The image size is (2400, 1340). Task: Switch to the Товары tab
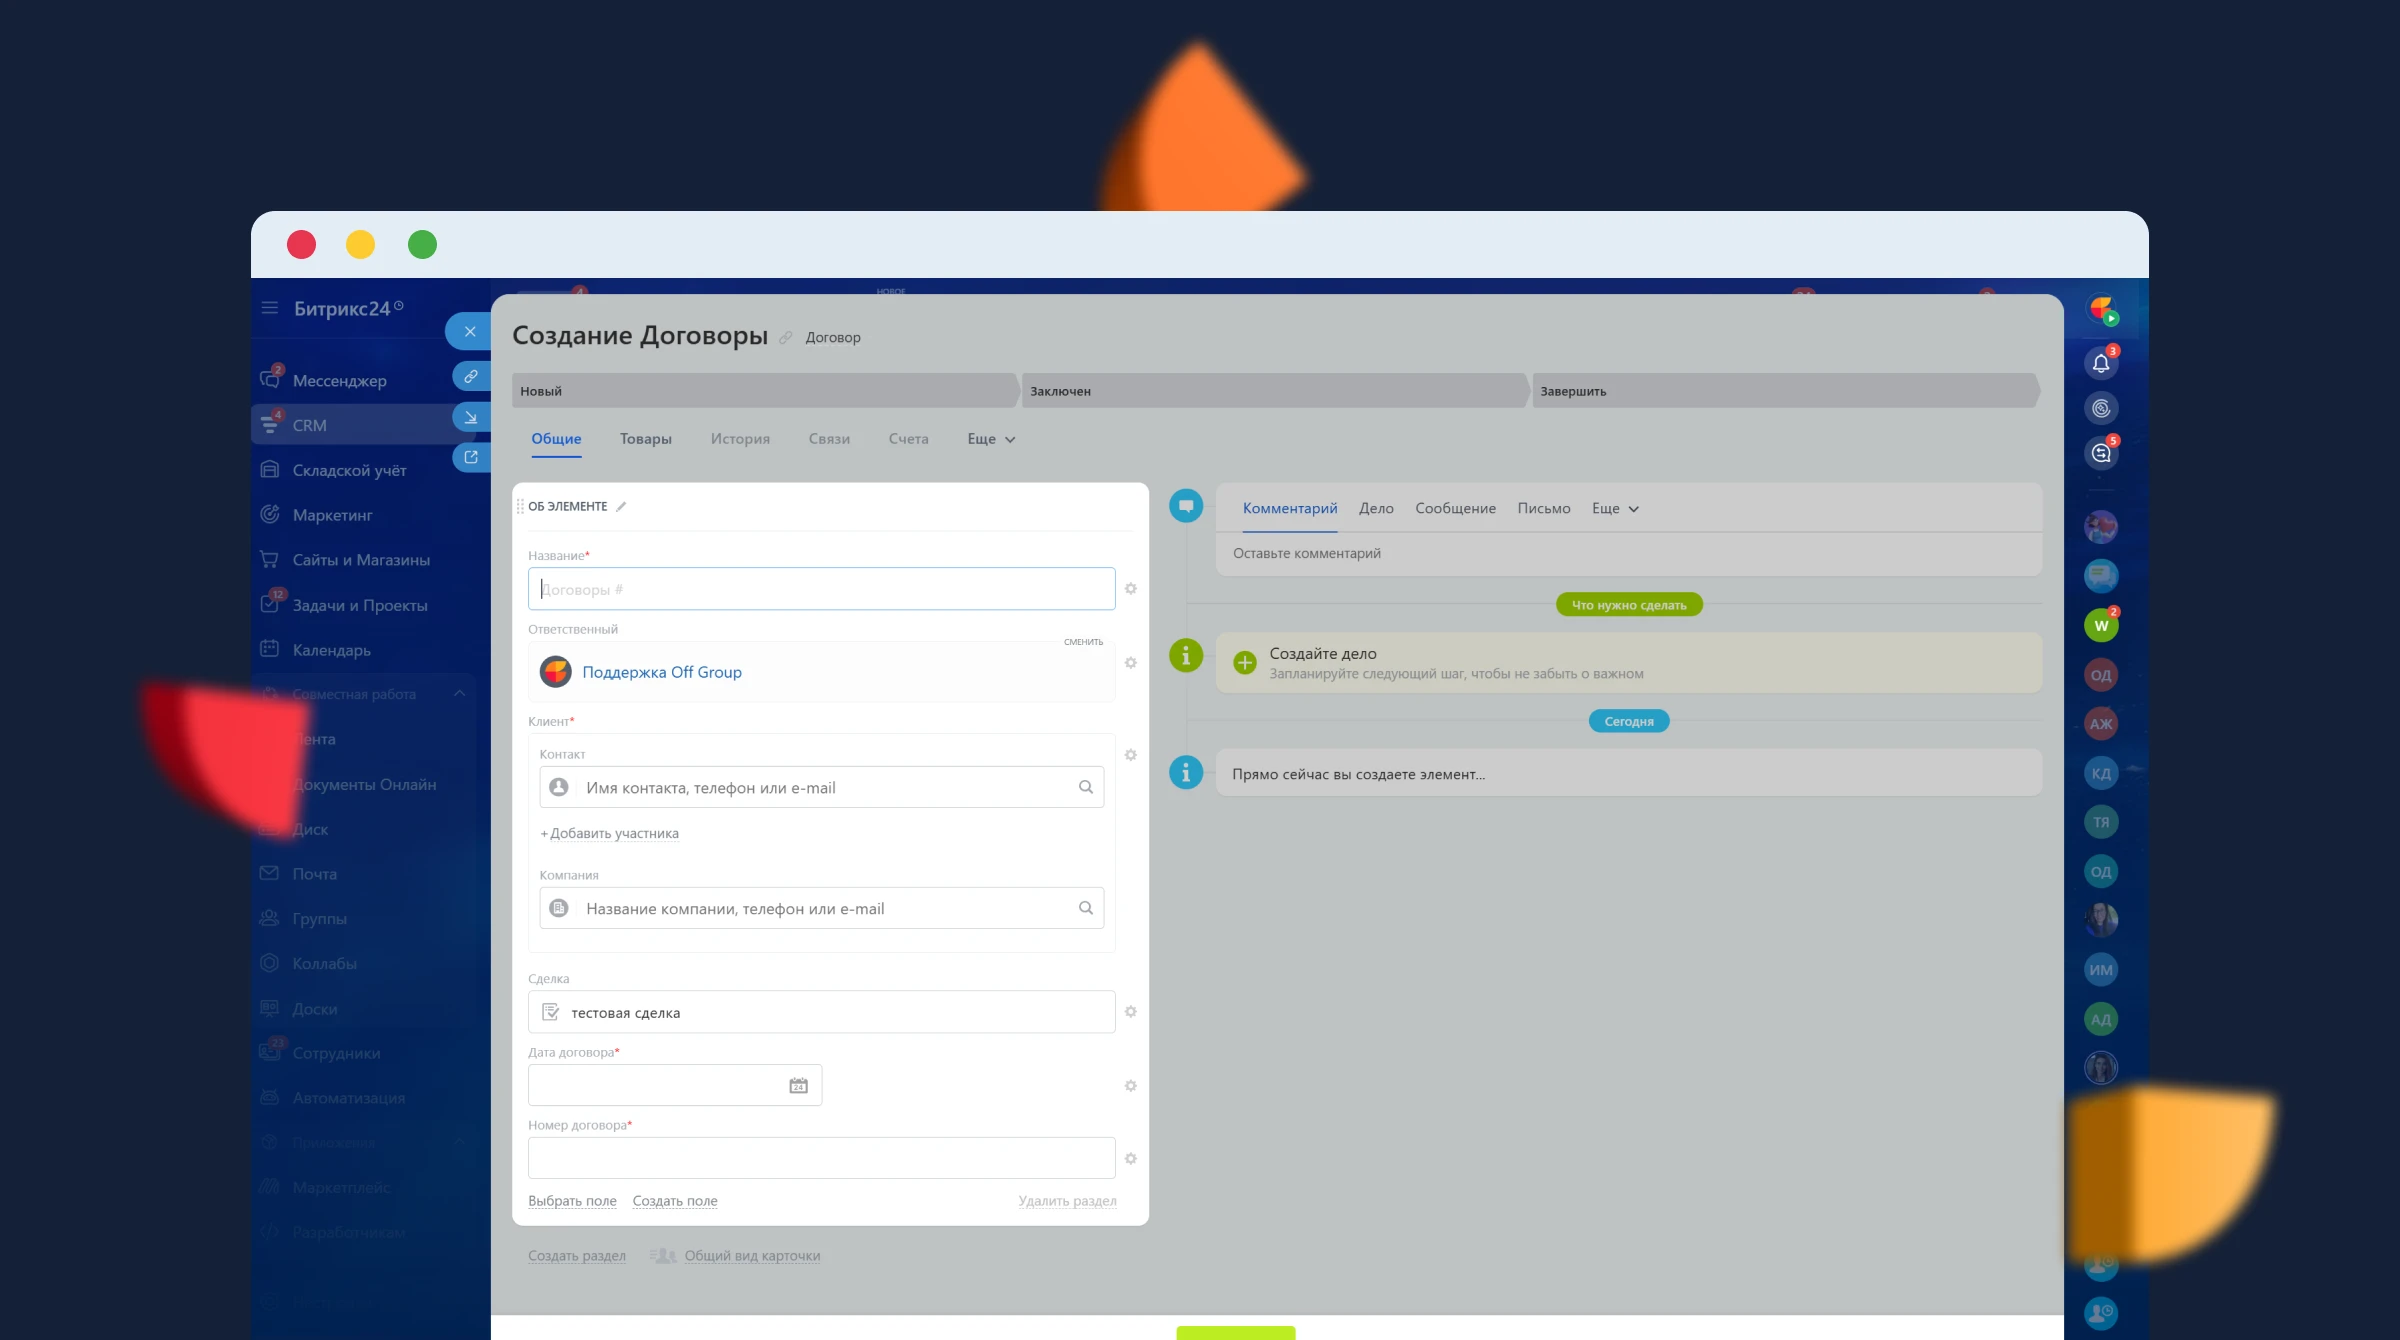click(x=645, y=439)
